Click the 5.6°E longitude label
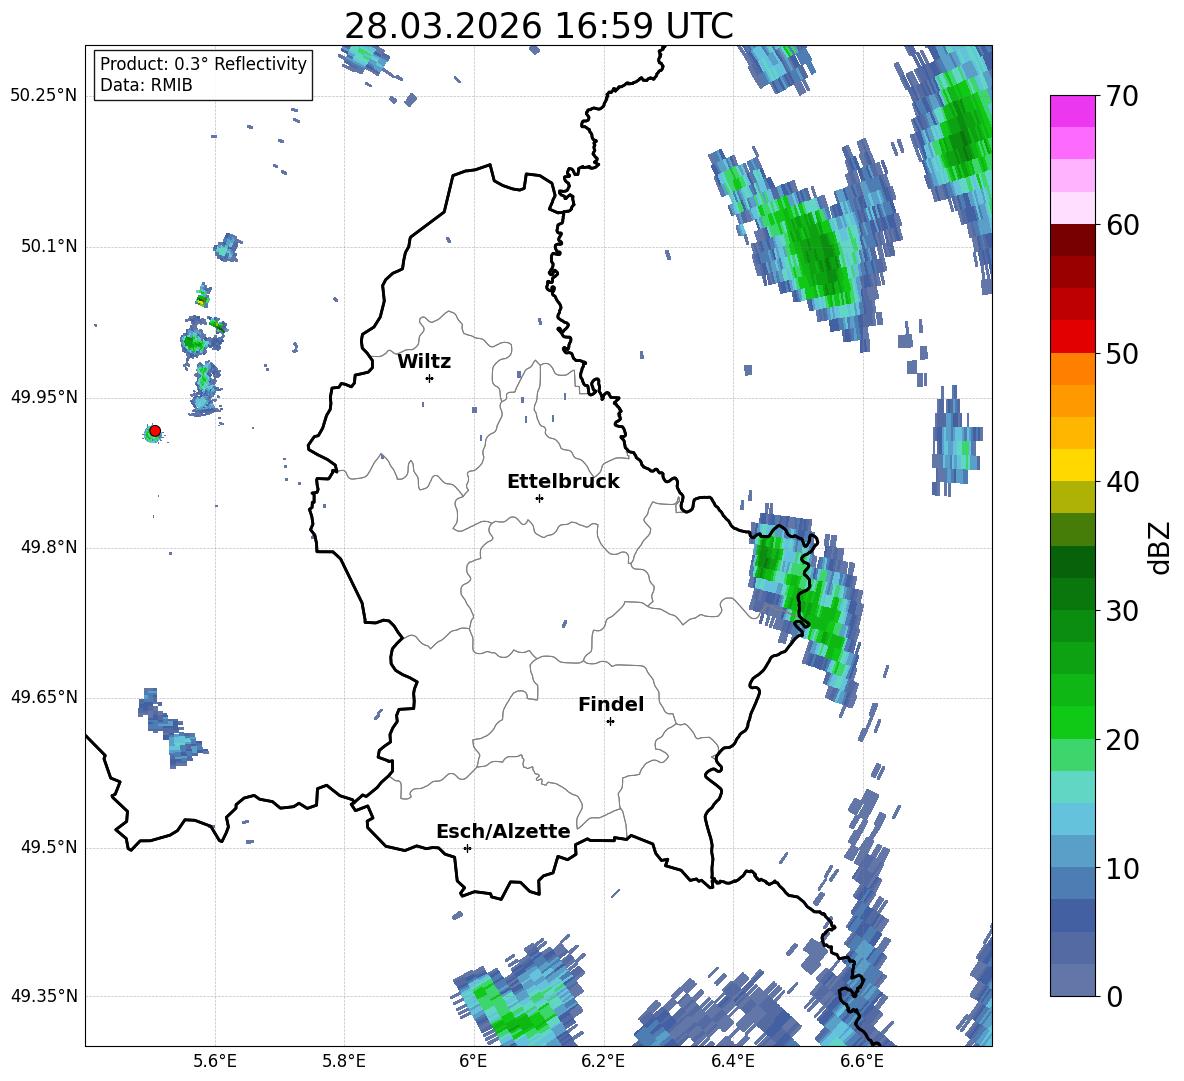Image resolution: width=1184 pixels, height=1081 pixels. click(x=214, y=1061)
